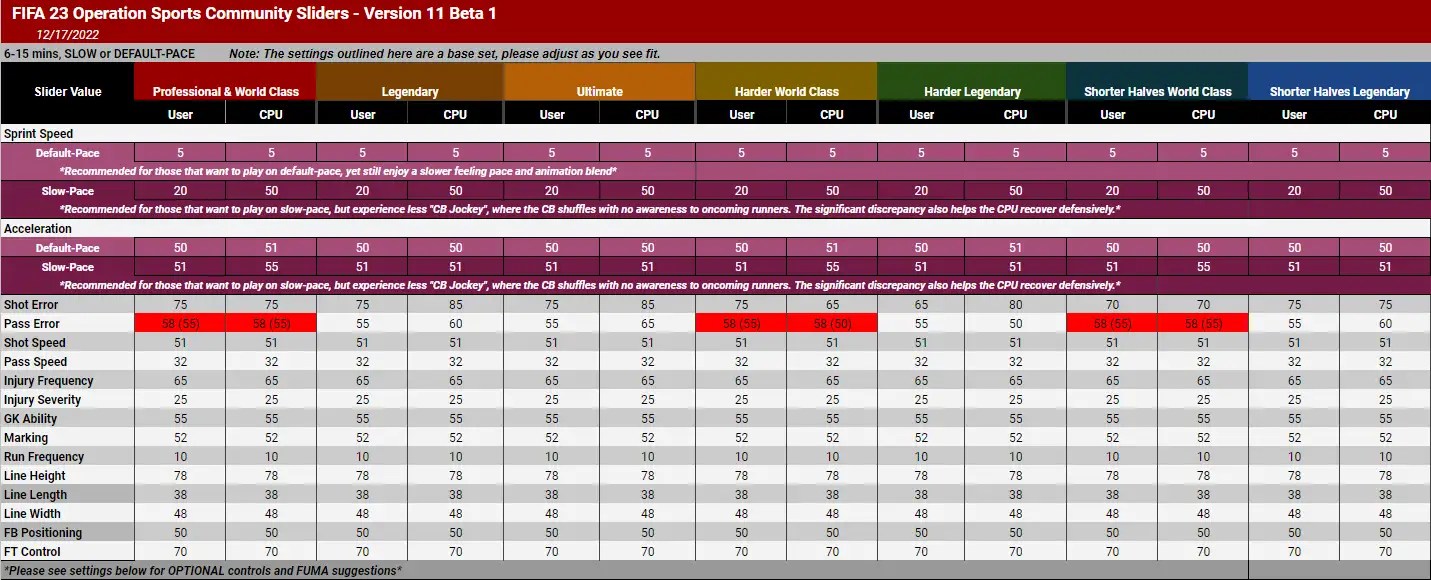Click the '6-15 mins, SLOW or DEFAULT-PACE' cell
The image size is (1431, 580).
[100, 53]
